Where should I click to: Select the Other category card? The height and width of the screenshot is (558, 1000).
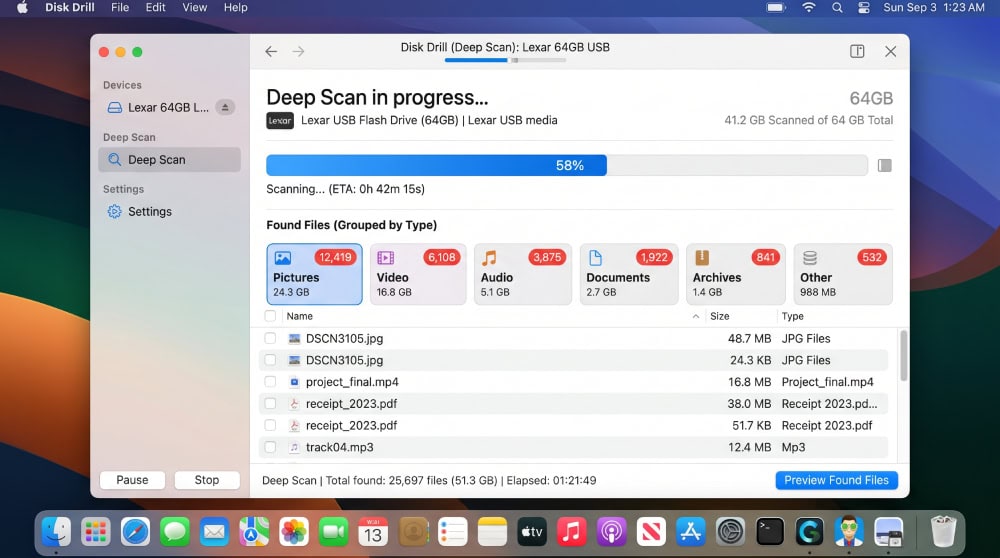pos(842,274)
